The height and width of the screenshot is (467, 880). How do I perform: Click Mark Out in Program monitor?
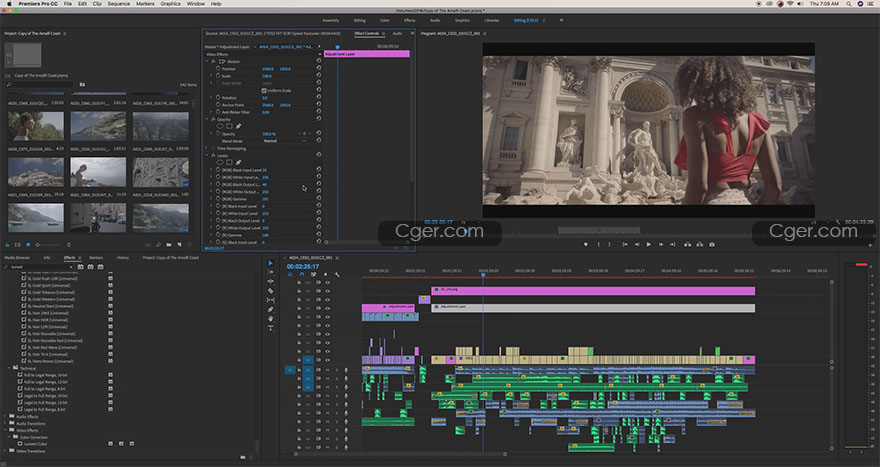tap(609, 245)
